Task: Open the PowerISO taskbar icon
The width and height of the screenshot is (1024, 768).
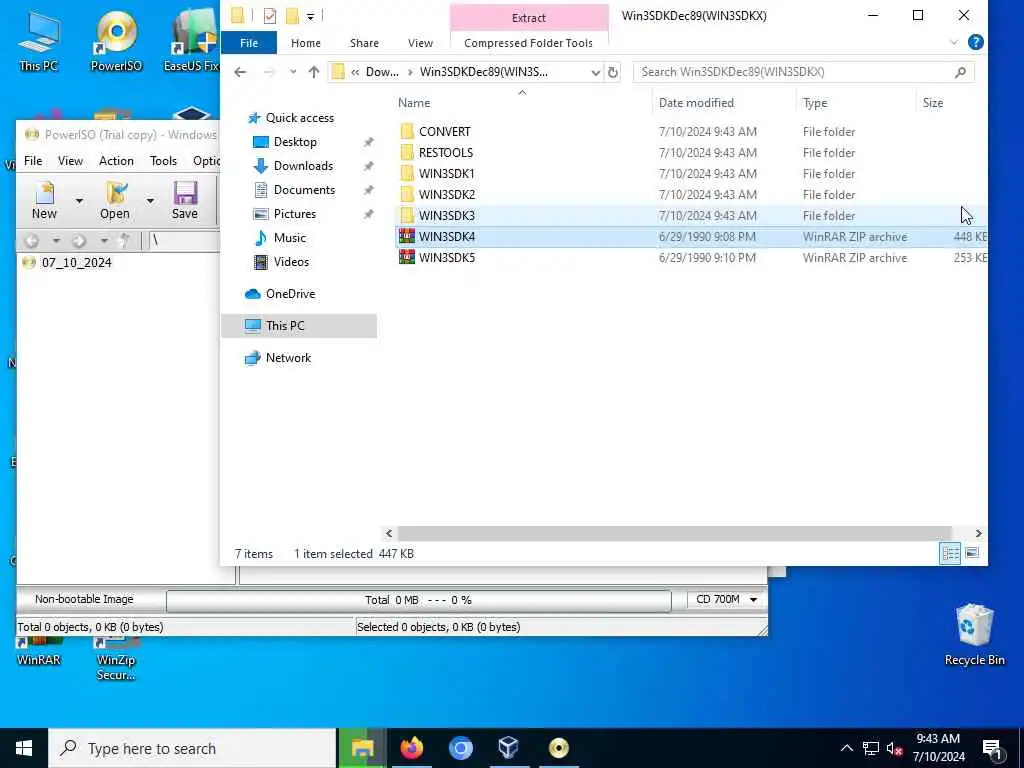Action: pyautogui.click(x=558, y=748)
